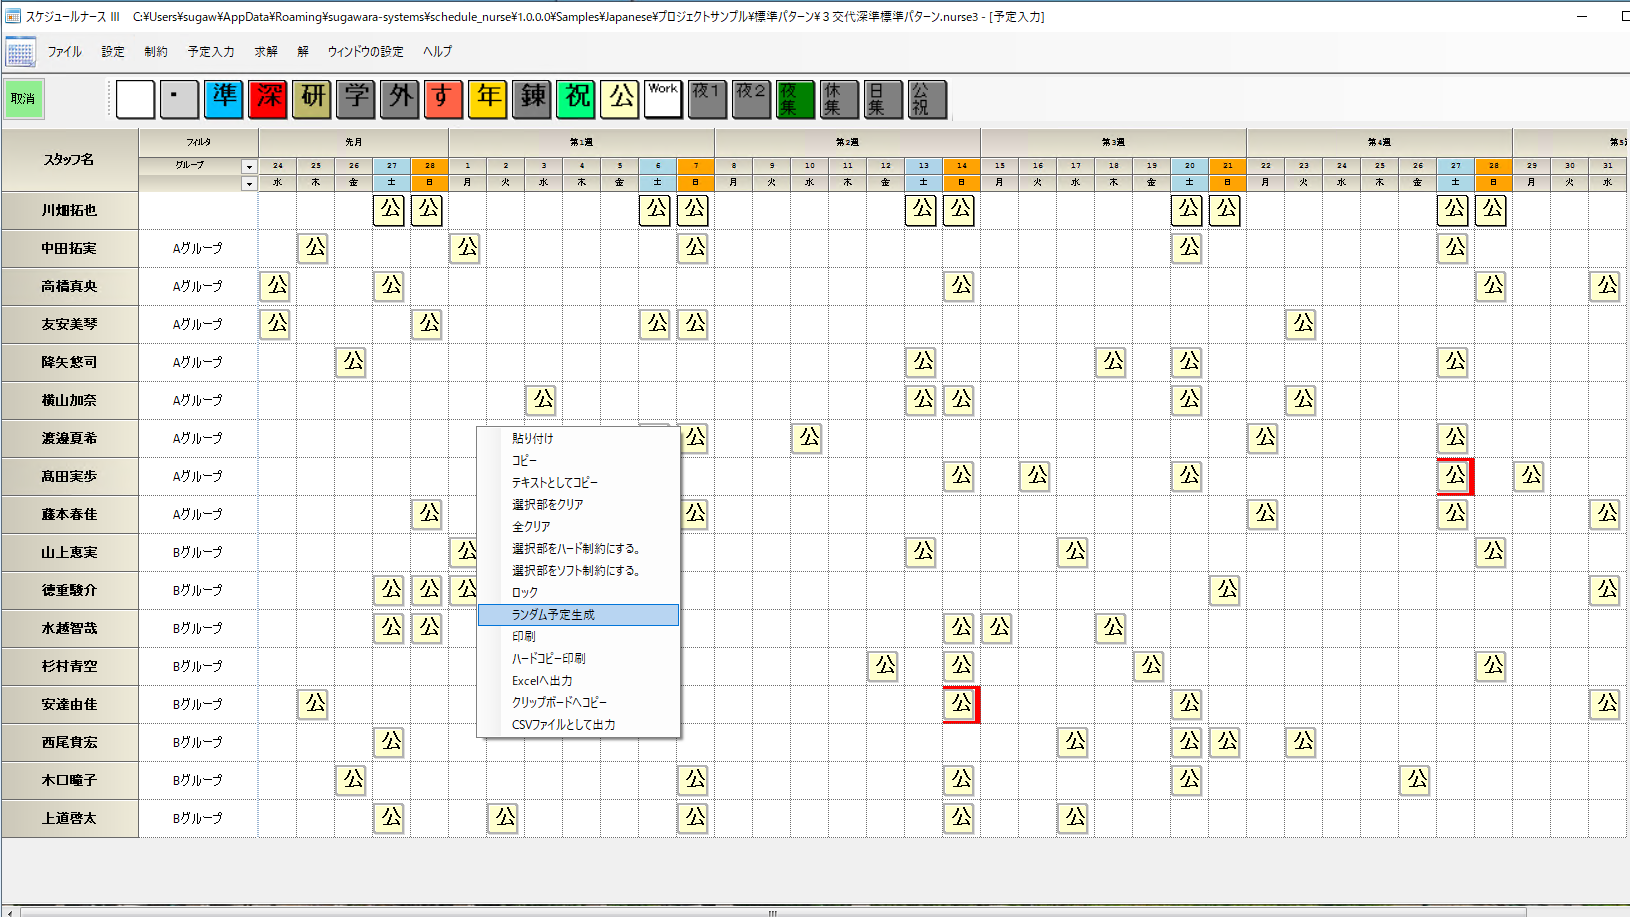Click ランダム予定生成 in the context menu
The height and width of the screenshot is (917, 1630).
coord(579,615)
